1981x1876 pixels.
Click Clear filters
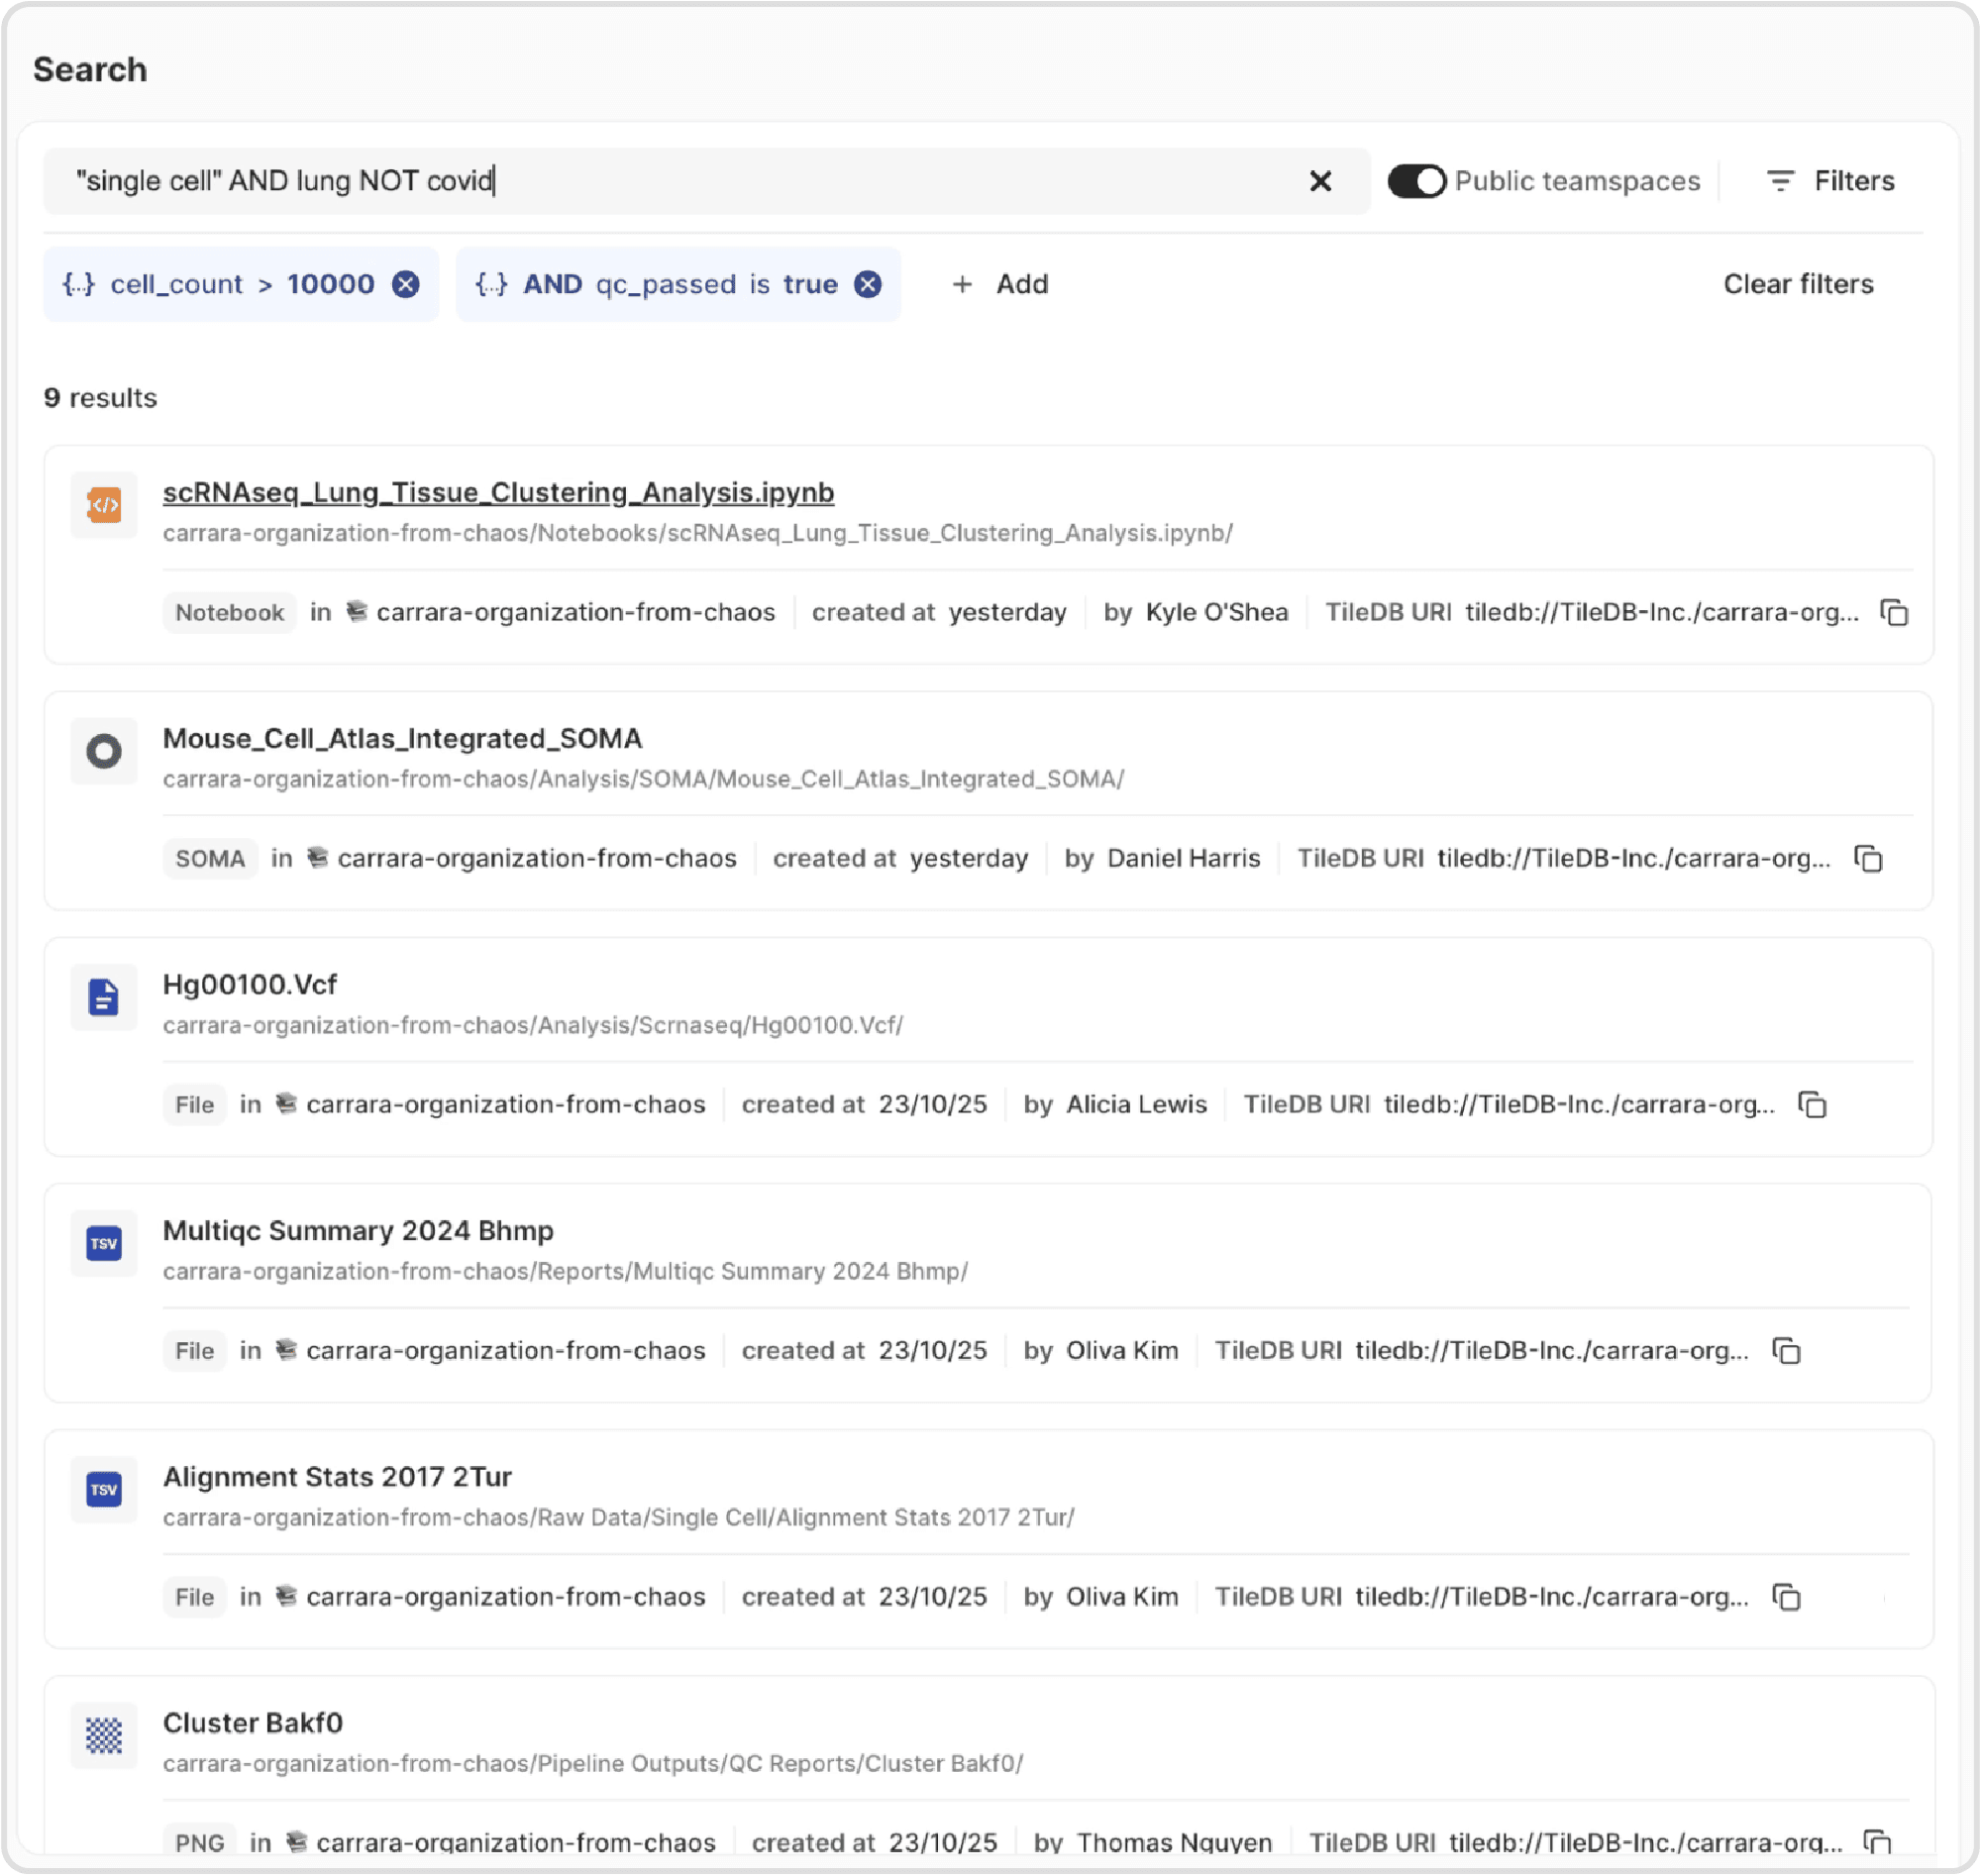click(1797, 284)
